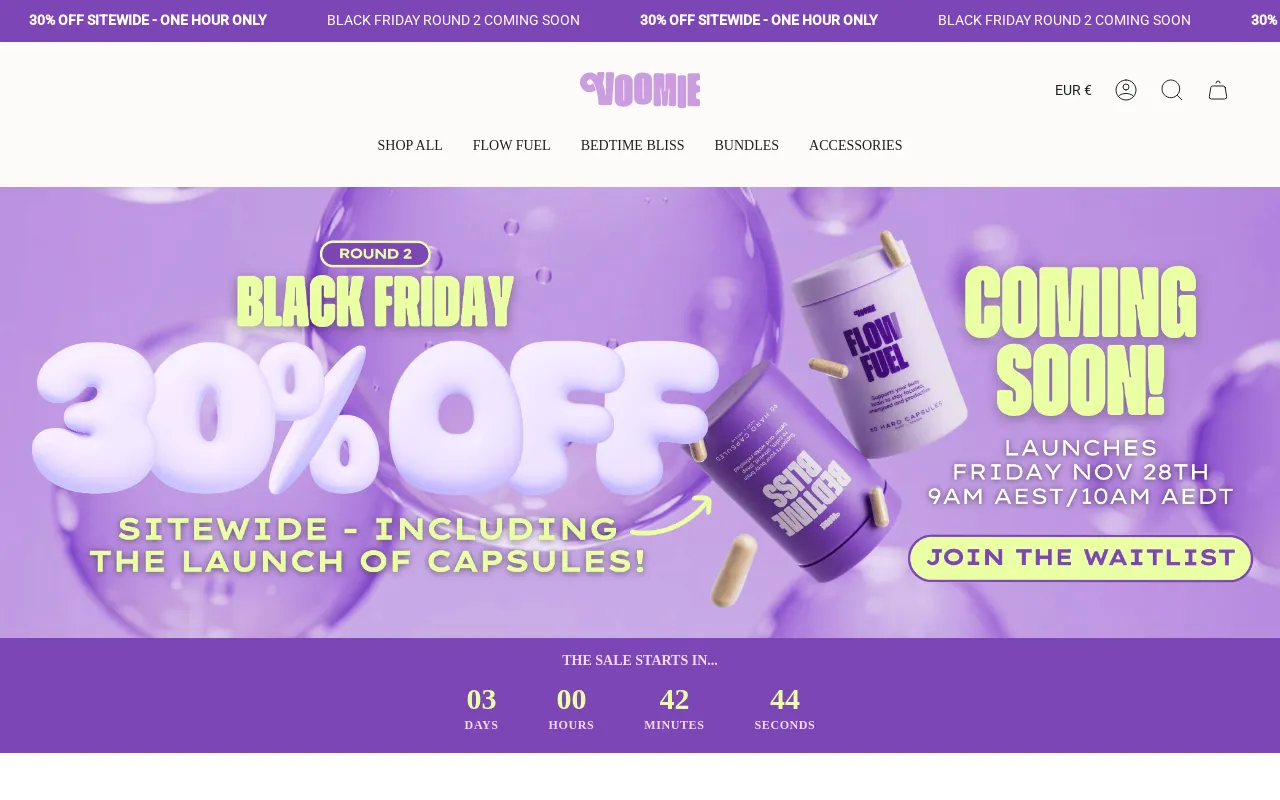The image size is (1280, 800).
Task: Click the countdown DAYS value
Action: point(481,699)
